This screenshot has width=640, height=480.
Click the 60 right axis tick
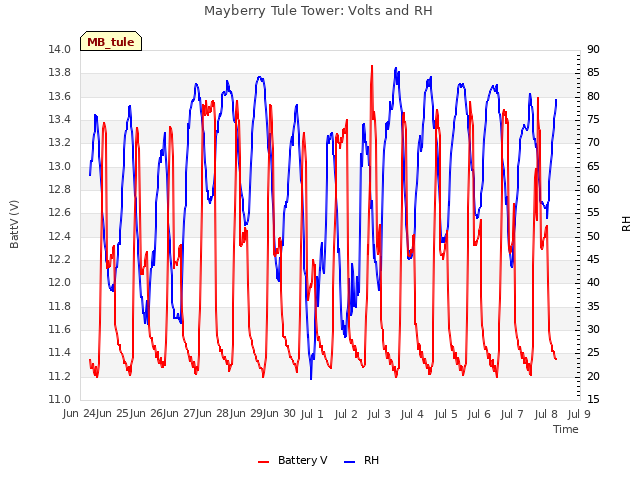click(x=593, y=190)
